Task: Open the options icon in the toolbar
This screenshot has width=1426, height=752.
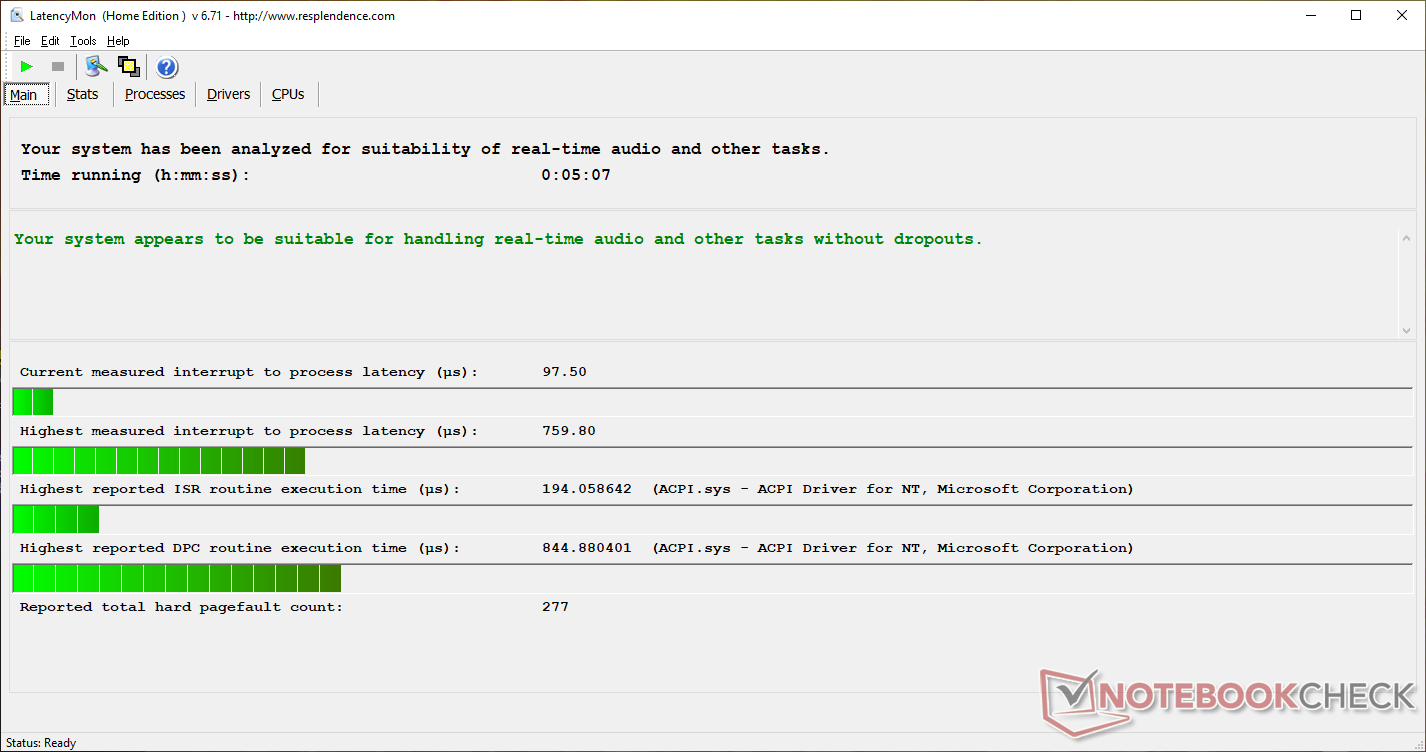Action: pyautogui.click(x=96, y=67)
